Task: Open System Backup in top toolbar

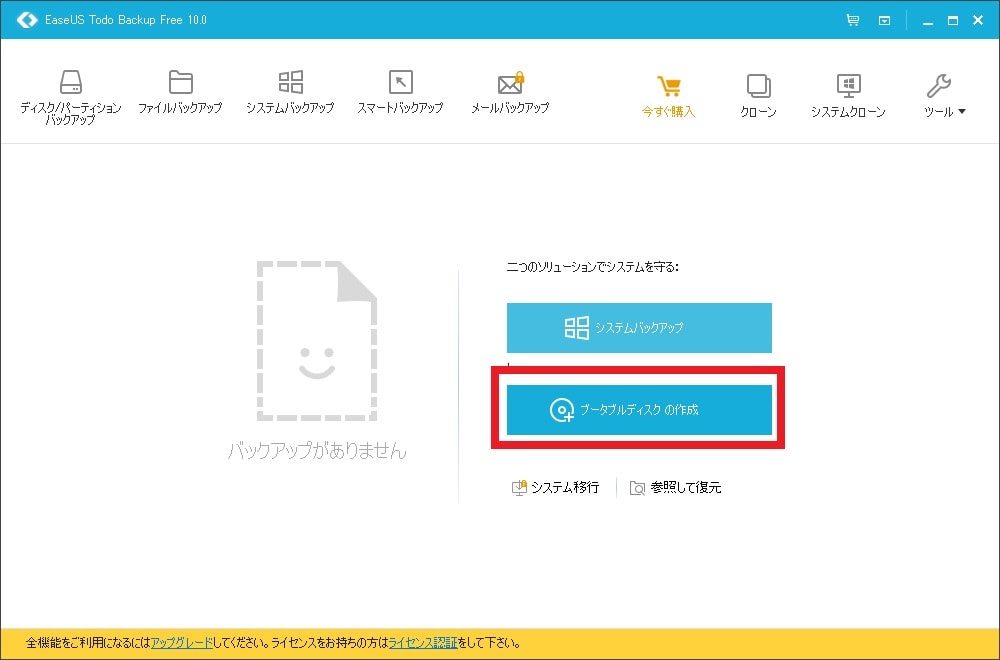Action: (x=290, y=92)
